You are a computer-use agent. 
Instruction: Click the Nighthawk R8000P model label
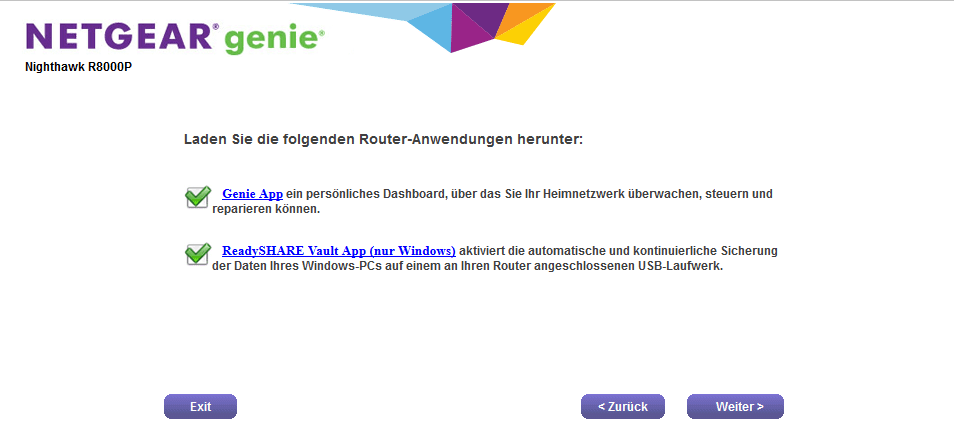coord(78,67)
